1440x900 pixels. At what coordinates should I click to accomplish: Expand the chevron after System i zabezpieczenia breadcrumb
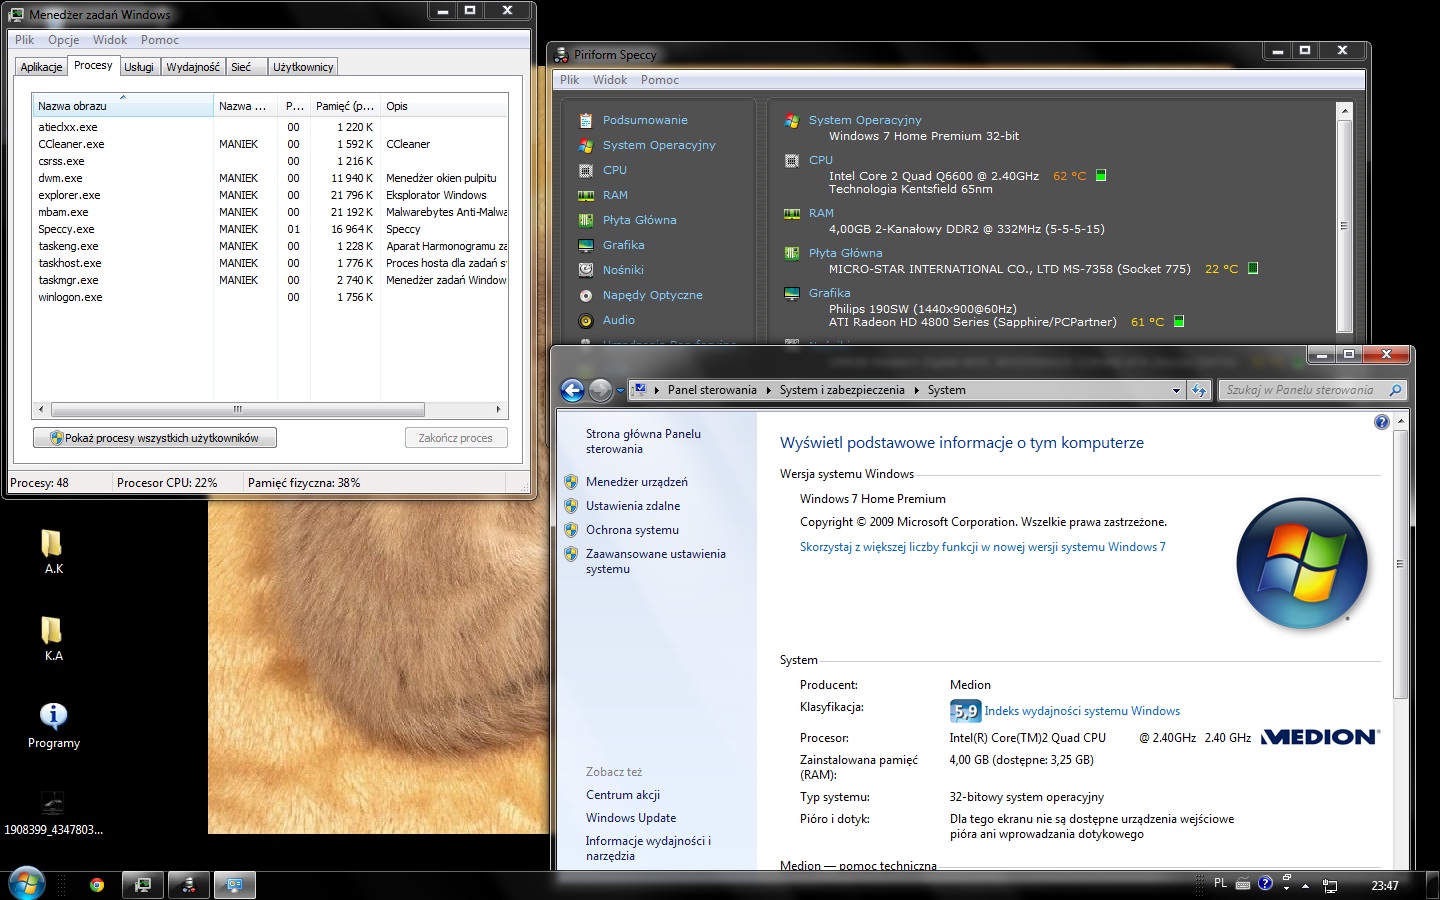click(916, 390)
